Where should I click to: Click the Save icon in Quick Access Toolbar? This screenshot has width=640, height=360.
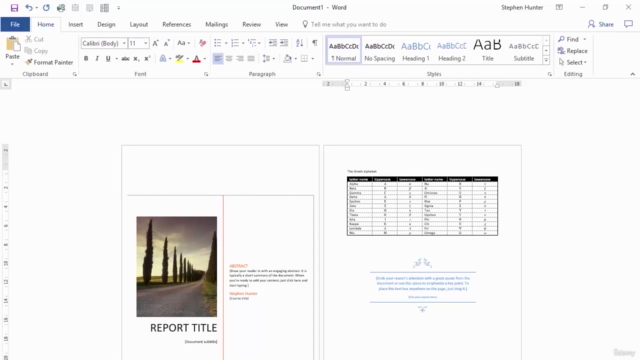pos(14,8)
